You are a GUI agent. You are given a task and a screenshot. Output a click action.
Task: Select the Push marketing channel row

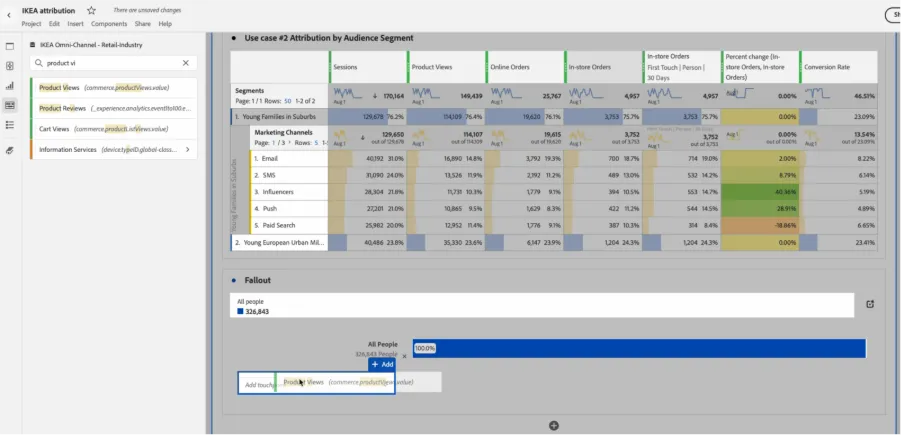(x=289, y=209)
